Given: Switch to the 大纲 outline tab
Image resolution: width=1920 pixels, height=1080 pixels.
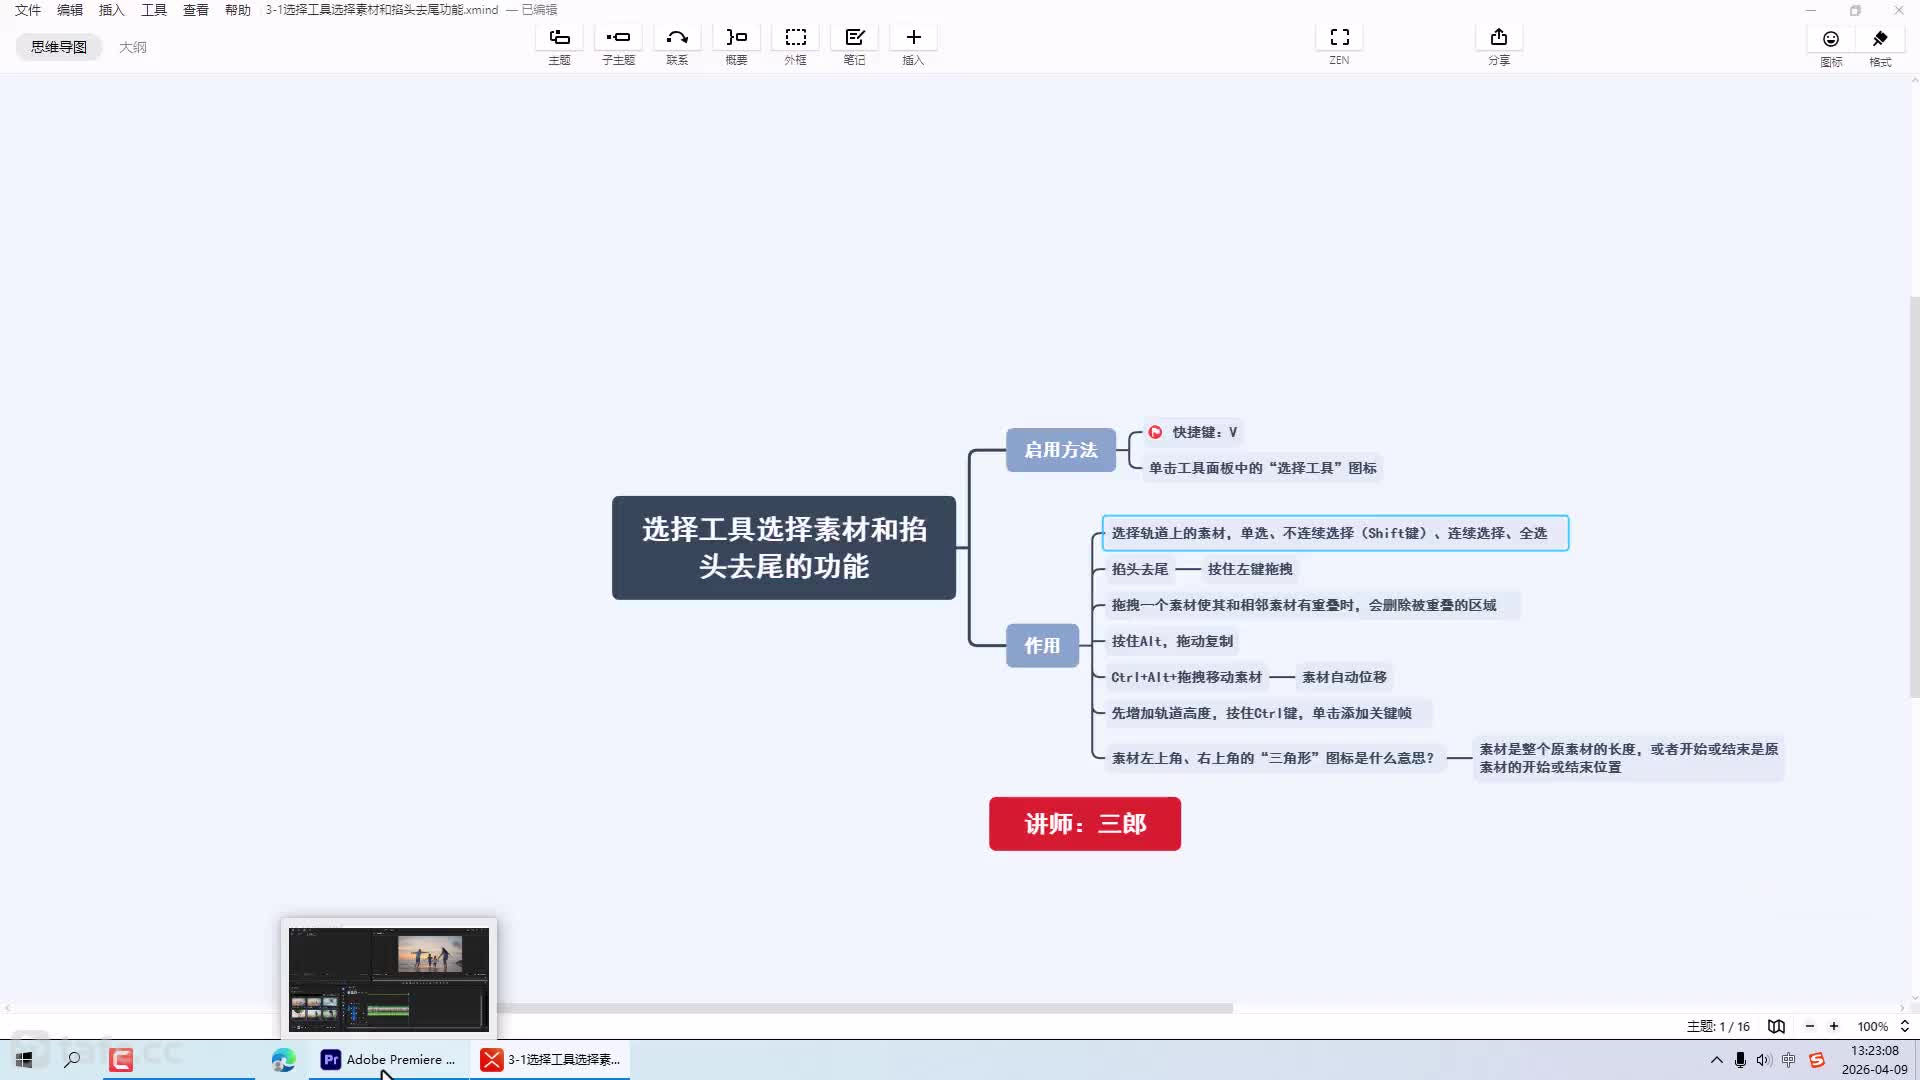Looking at the screenshot, I should point(133,47).
